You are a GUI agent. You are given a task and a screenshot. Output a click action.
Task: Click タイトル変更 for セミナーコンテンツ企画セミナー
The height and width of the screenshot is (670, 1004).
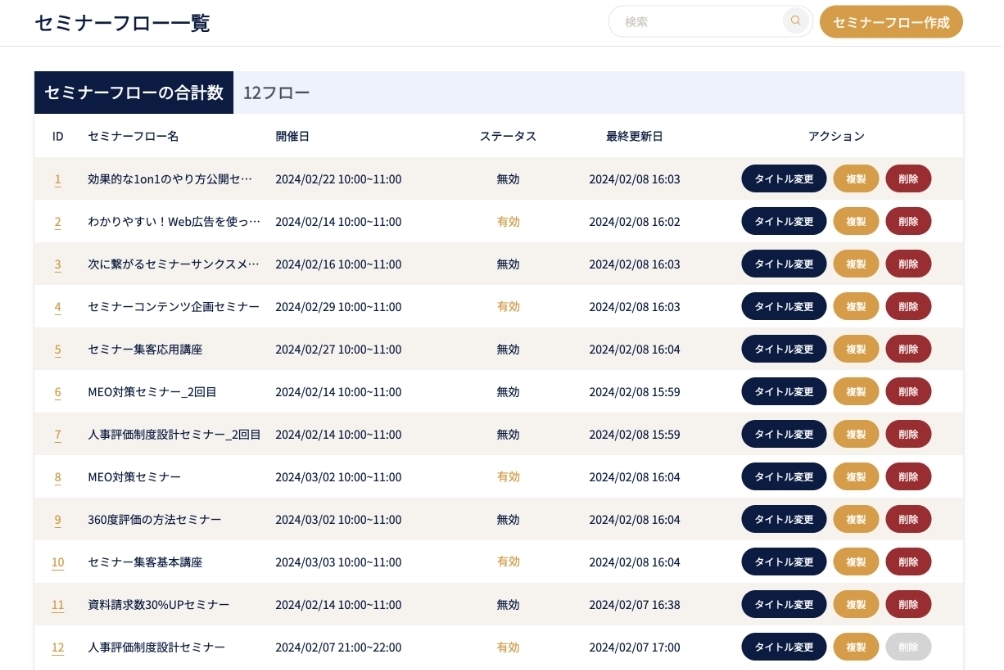[783, 306]
